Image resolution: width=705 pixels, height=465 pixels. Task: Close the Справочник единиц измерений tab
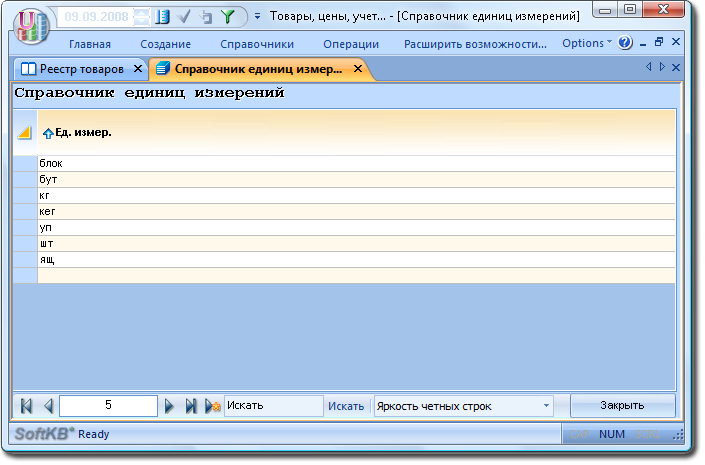coord(358,69)
